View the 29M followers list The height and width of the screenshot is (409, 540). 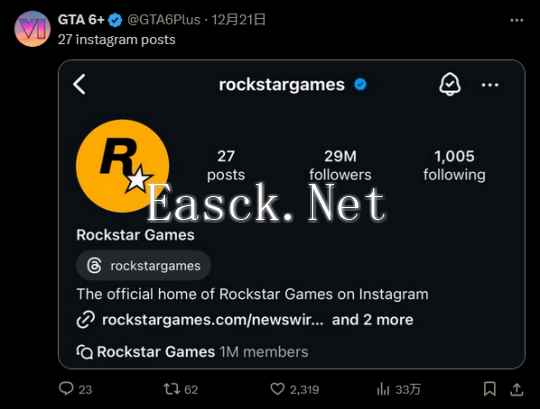coord(340,165)
